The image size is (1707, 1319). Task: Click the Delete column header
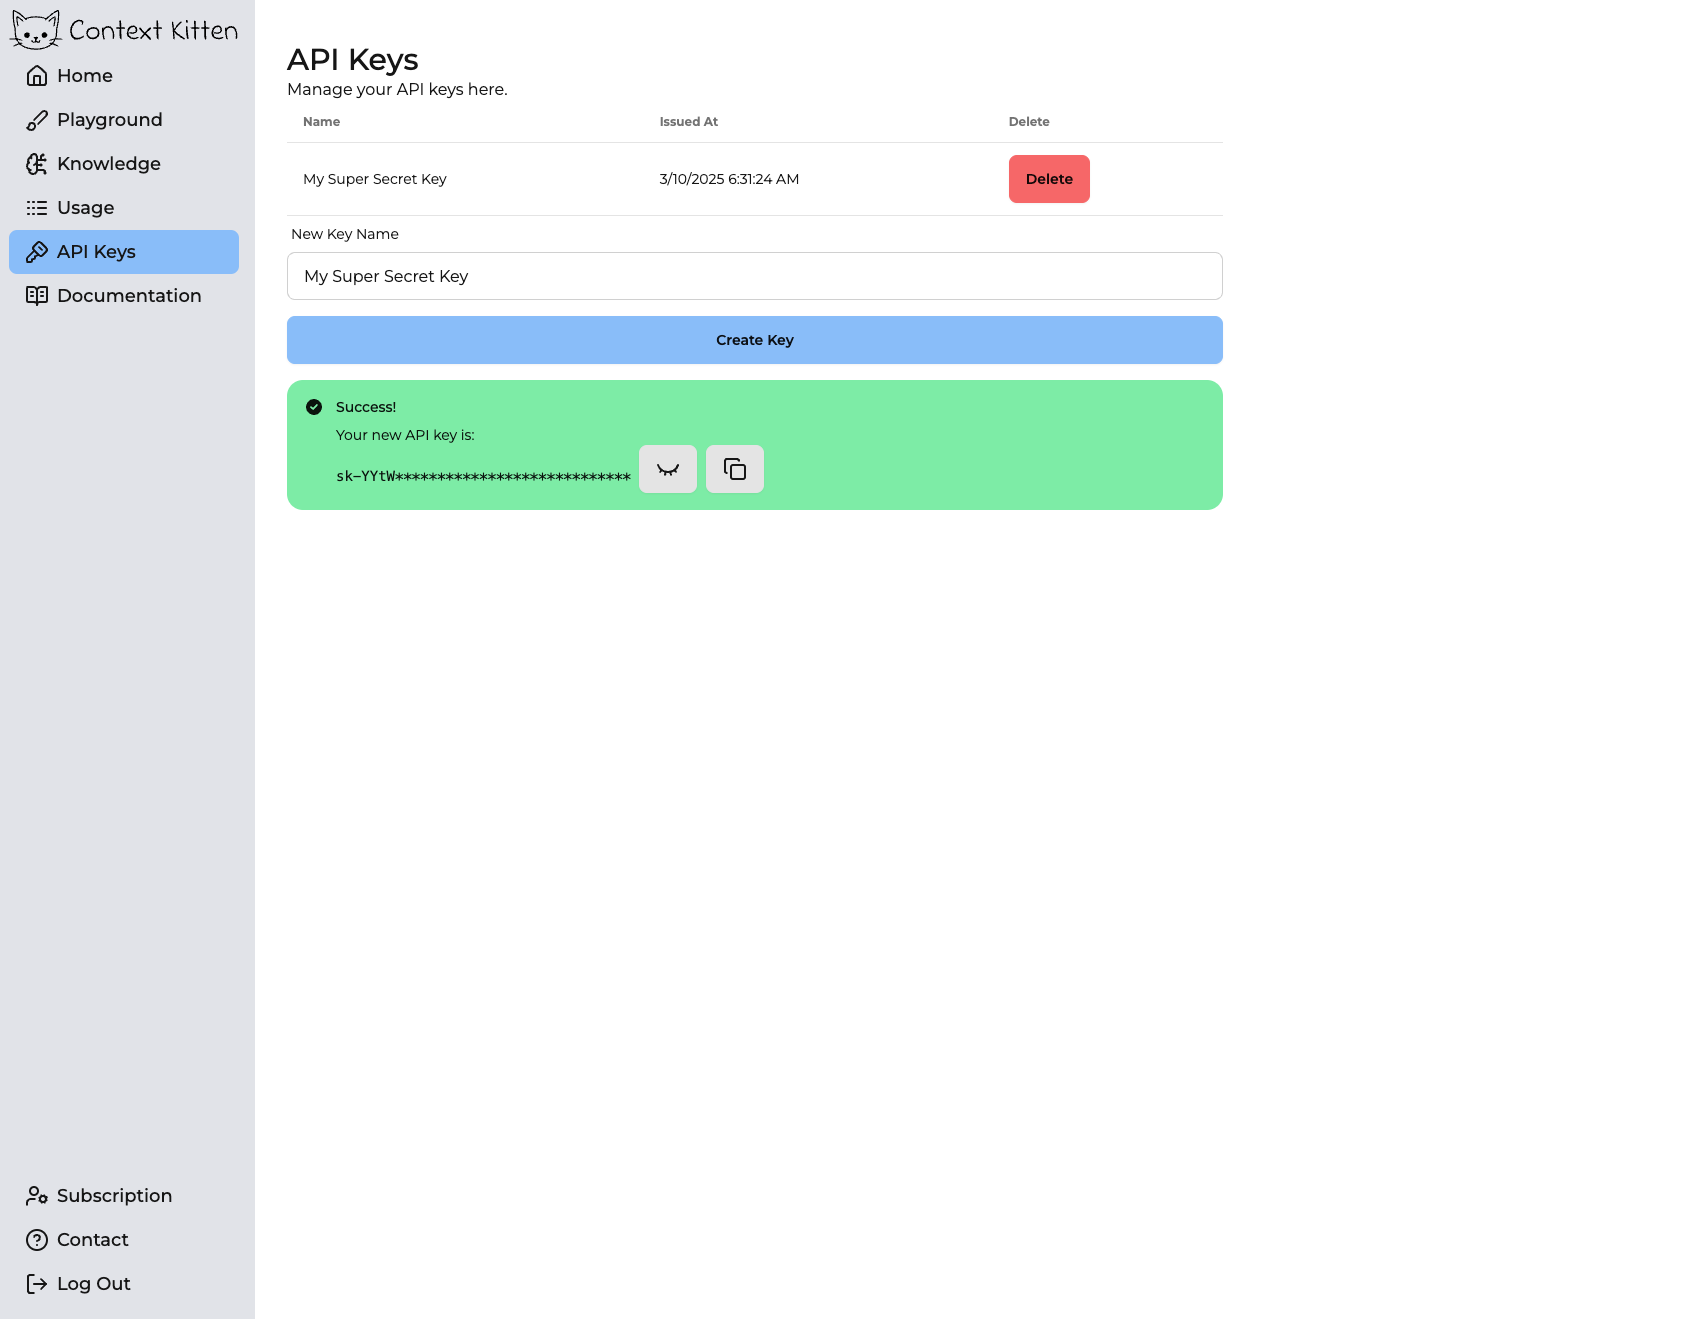1029,122
